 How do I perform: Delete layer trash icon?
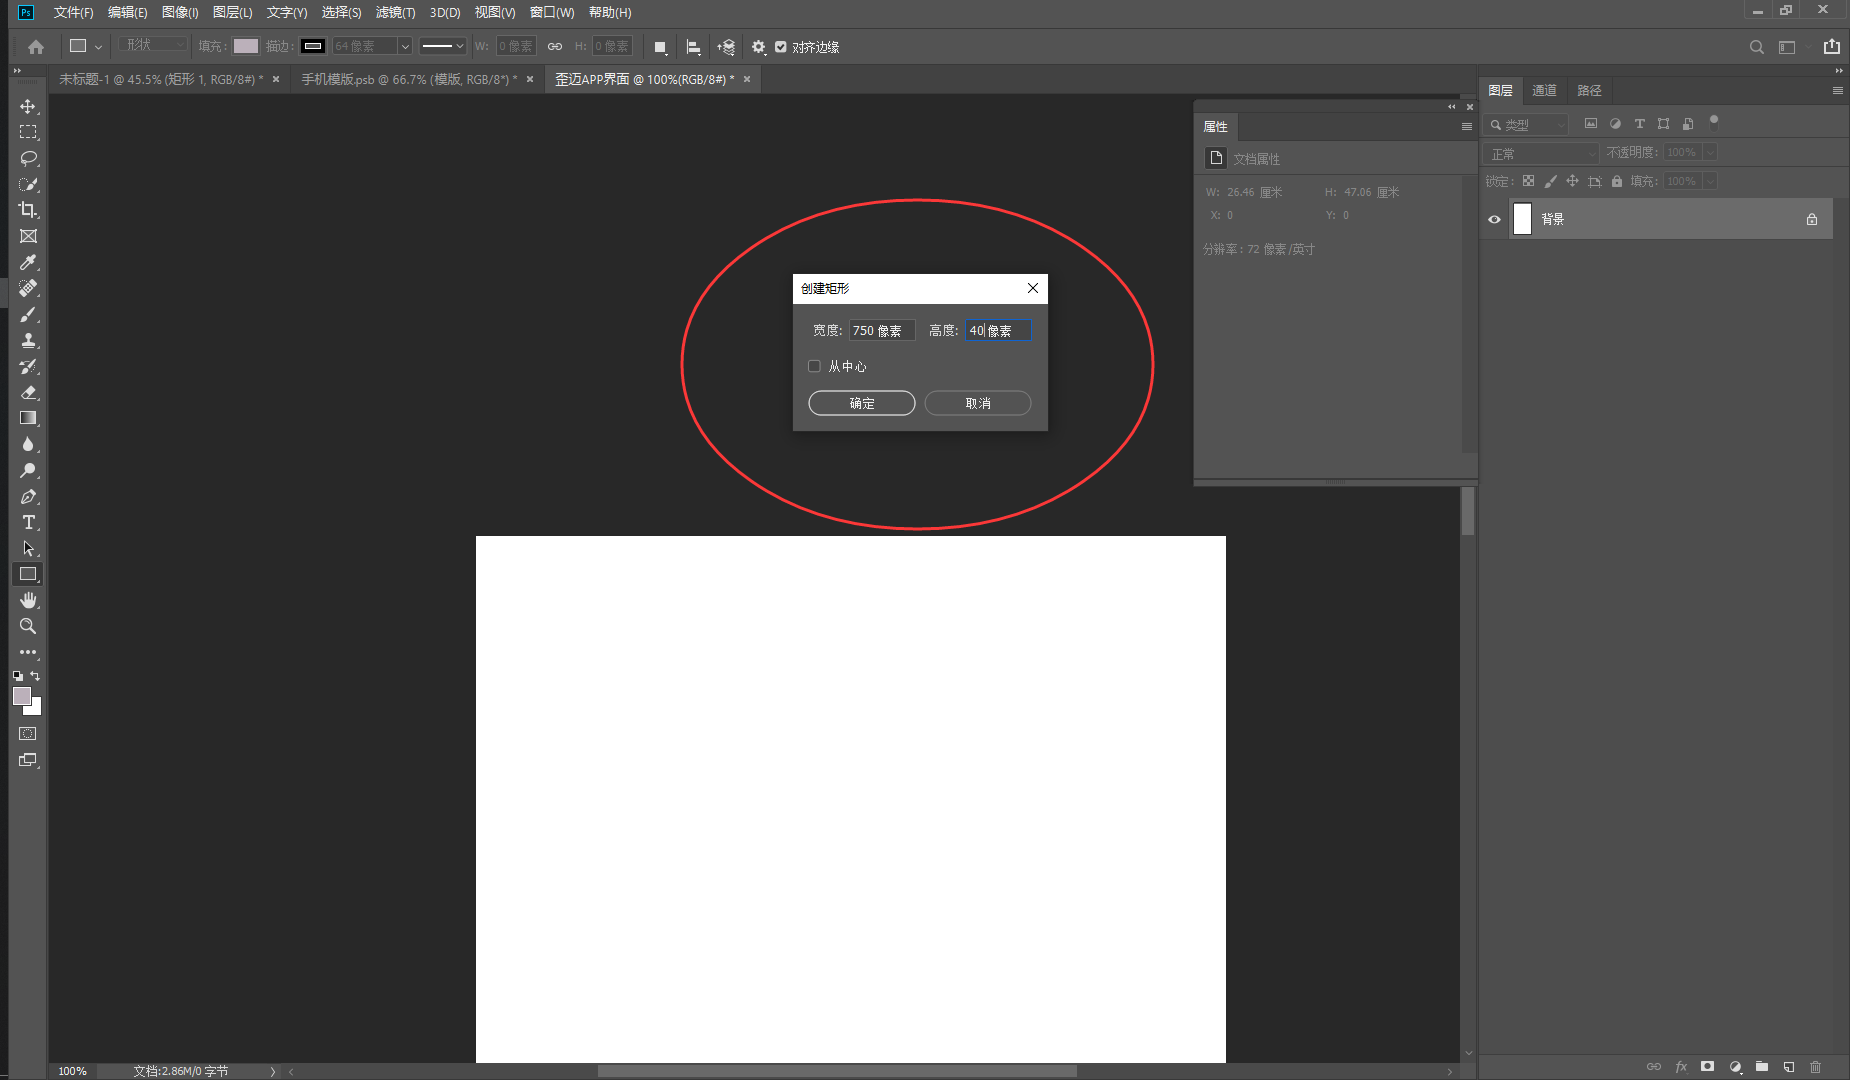point(1816,1067)
